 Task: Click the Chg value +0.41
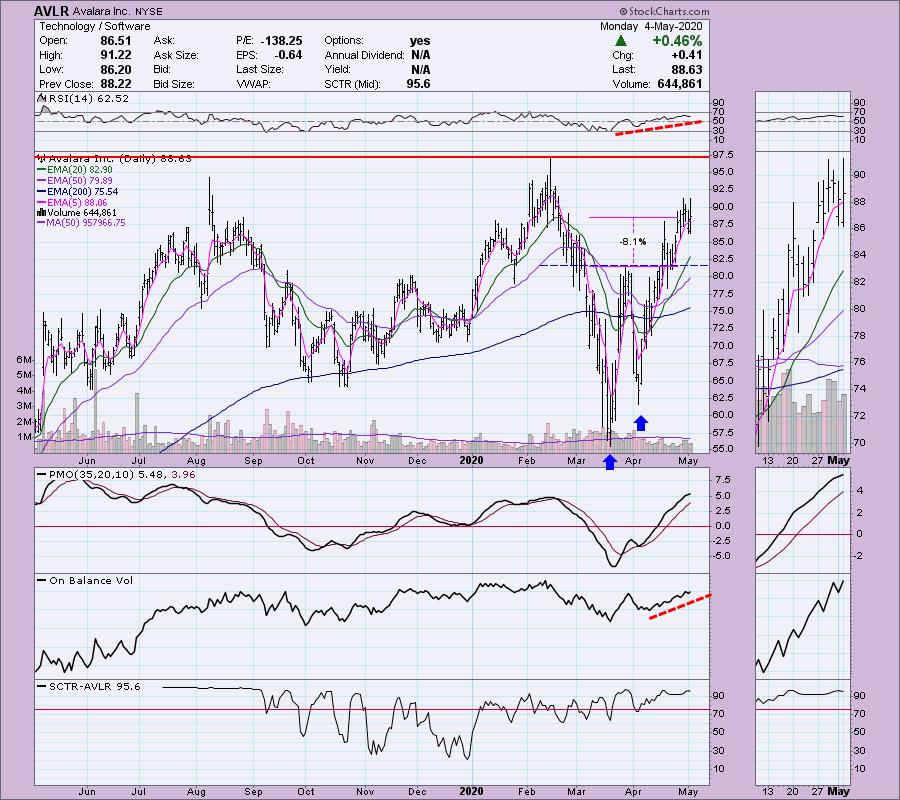click(x=686, y=55)
